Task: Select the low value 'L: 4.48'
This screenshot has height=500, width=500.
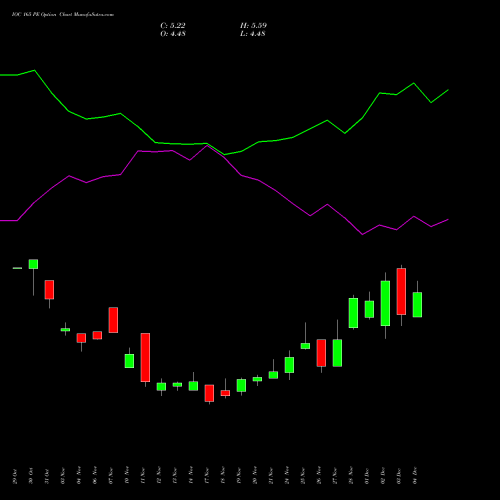Action: coord(253,34)
